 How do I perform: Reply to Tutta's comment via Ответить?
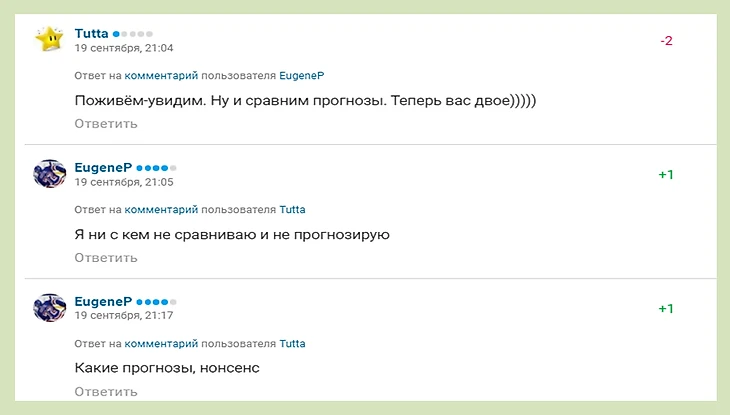(106, 124)
